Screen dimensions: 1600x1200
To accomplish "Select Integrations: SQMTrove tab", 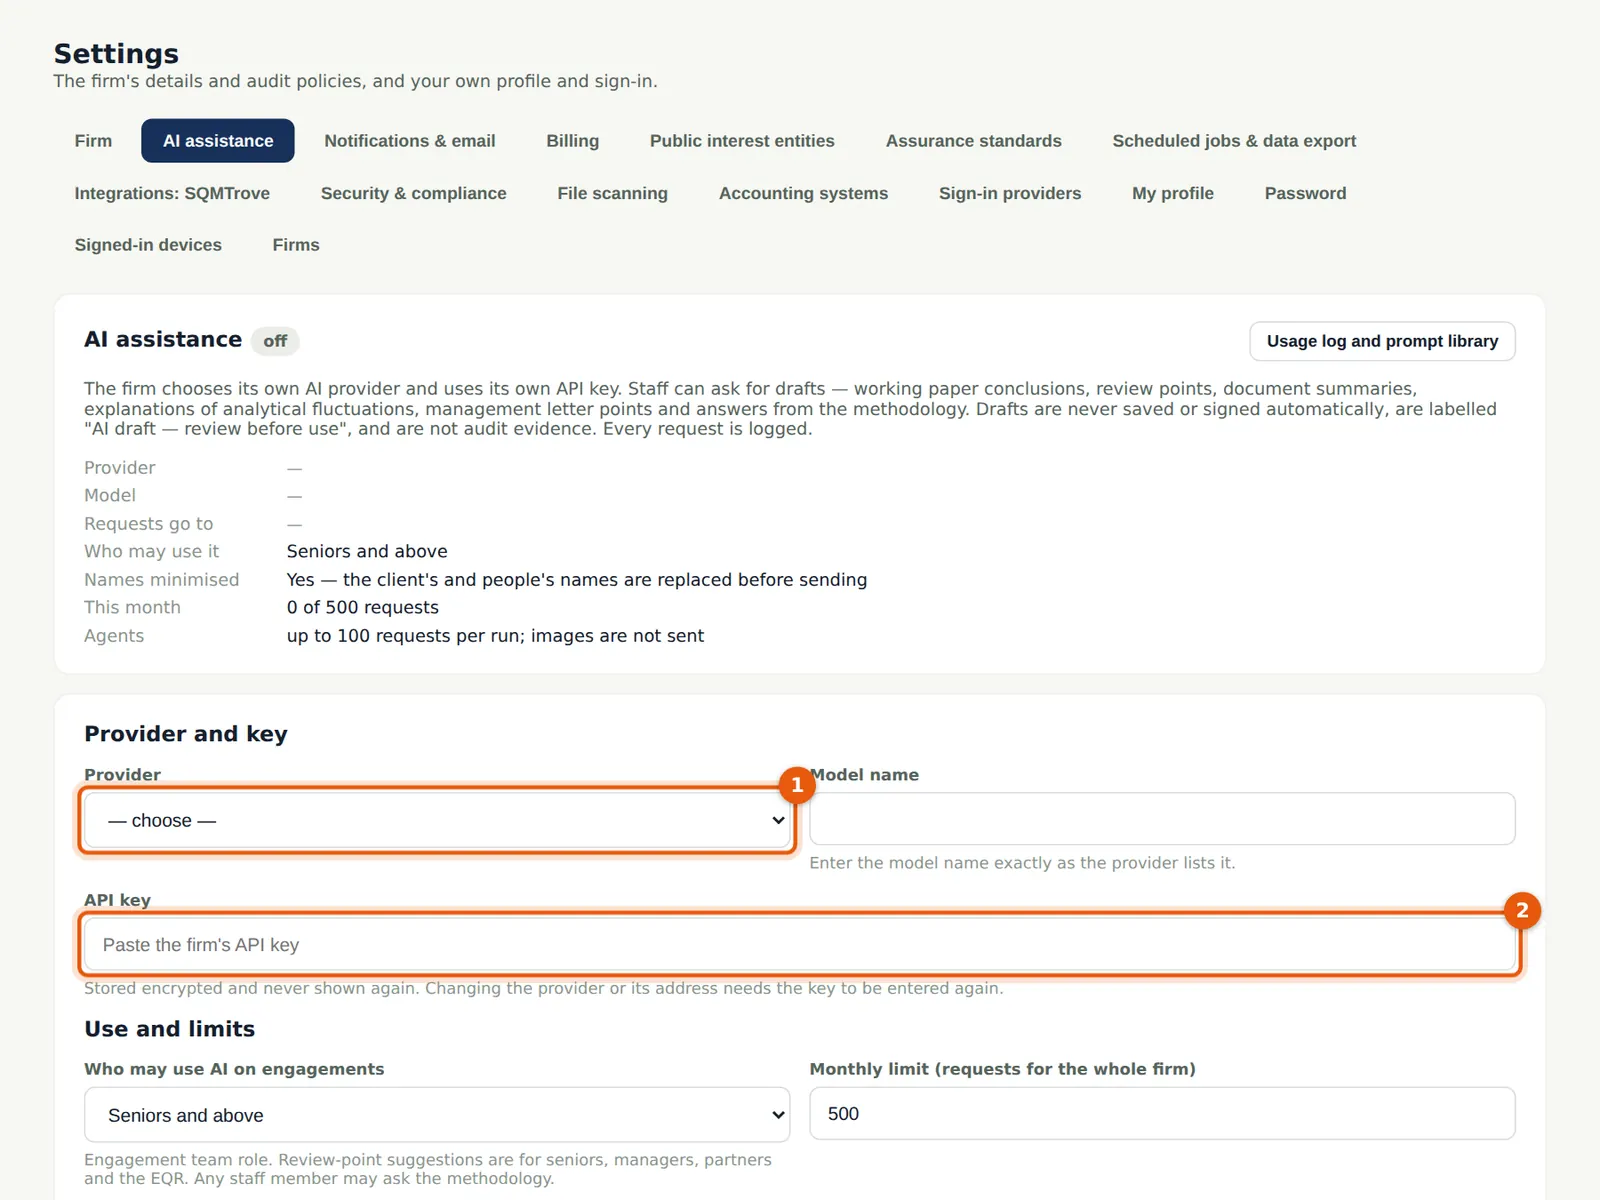I will click(172, 193).
